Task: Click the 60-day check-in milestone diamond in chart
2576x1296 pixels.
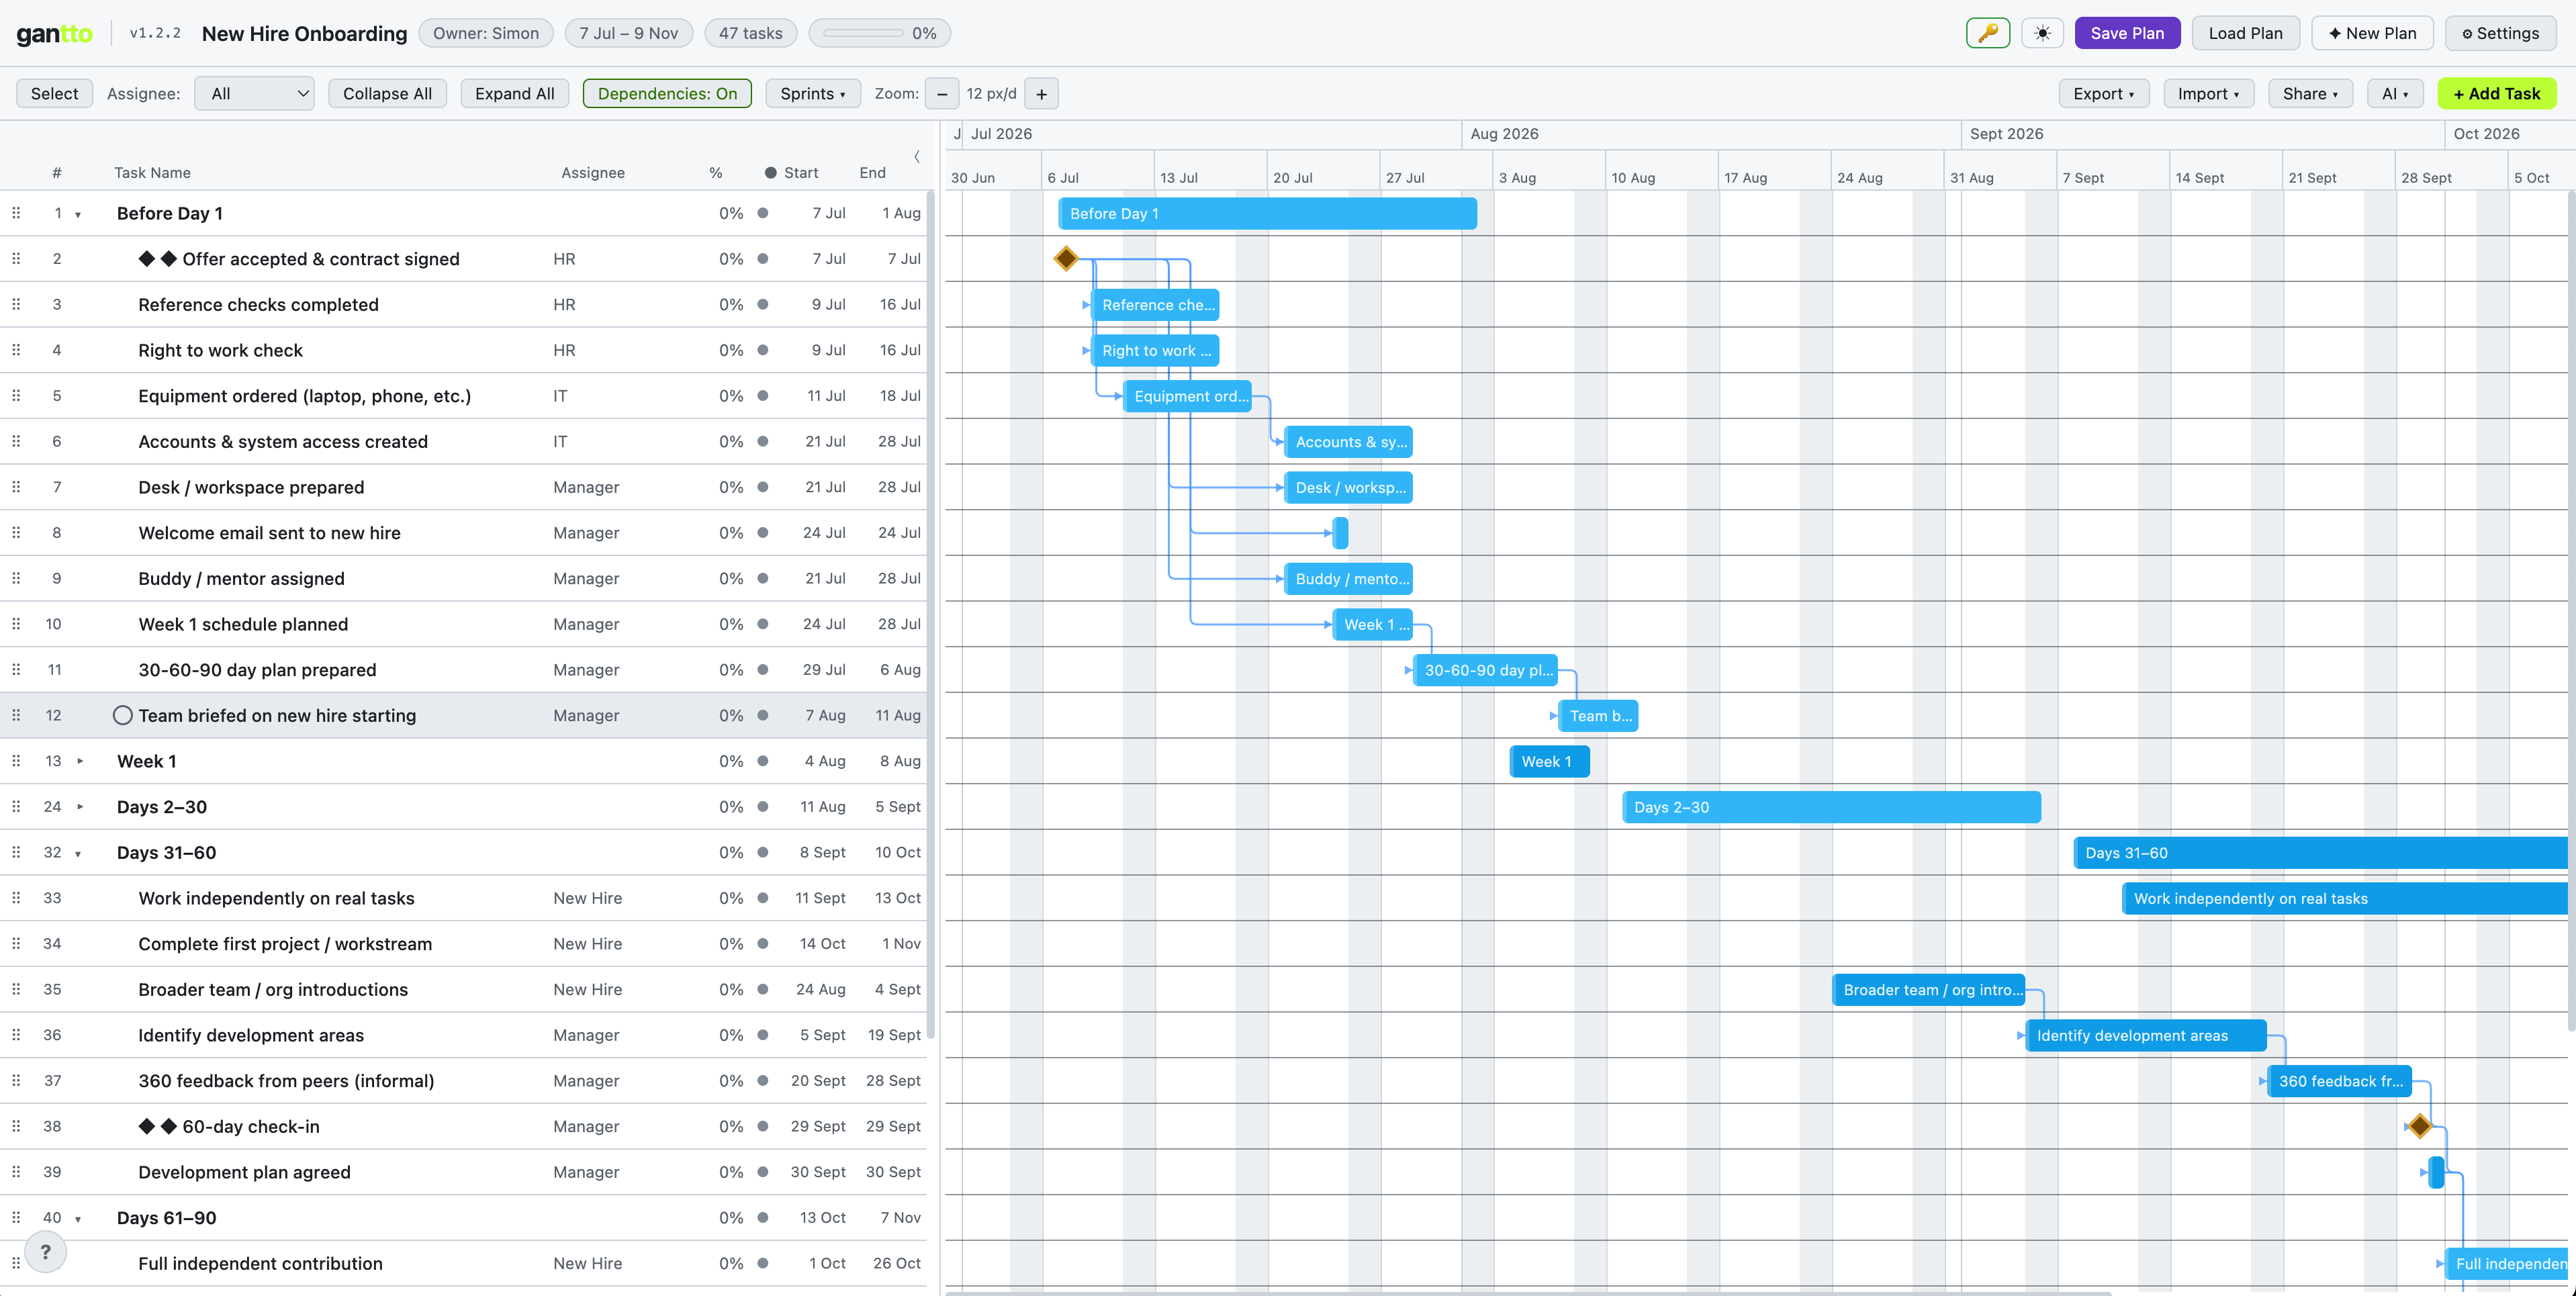Action: (2419, 1126)
